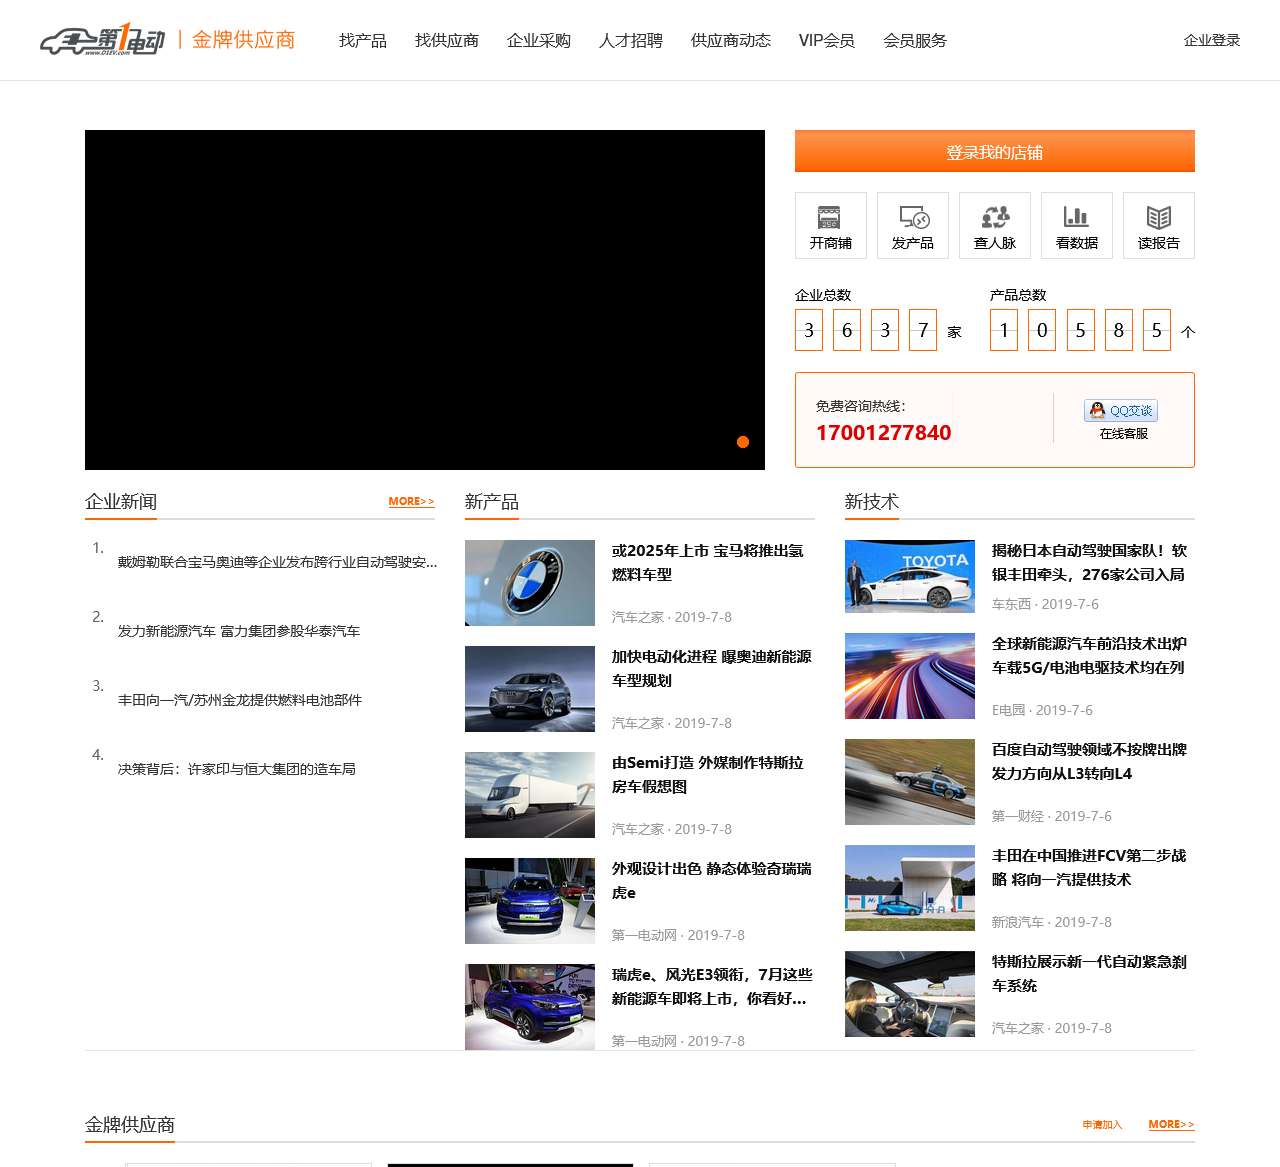
Task: Click the black banner carousel area
Action: [425, 300]
